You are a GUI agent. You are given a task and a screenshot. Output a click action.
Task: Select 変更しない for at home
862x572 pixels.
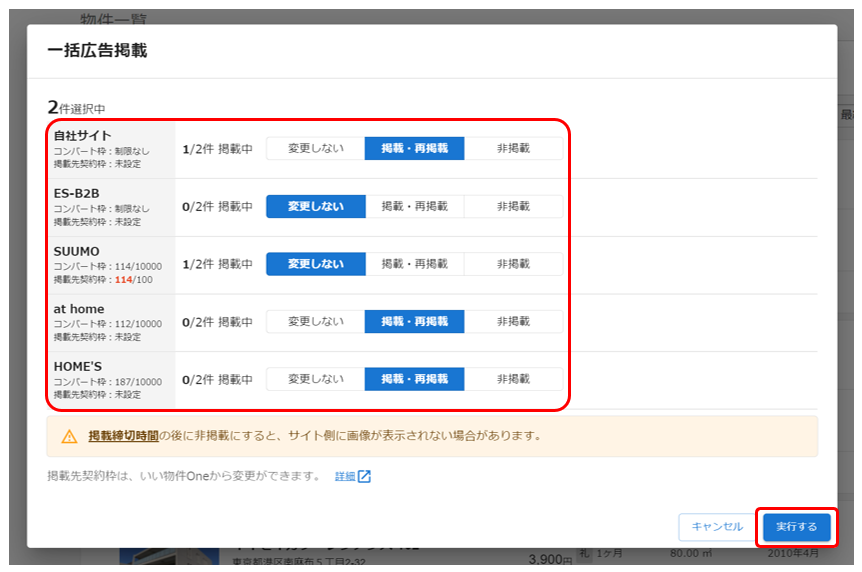(x=316, y=321)
